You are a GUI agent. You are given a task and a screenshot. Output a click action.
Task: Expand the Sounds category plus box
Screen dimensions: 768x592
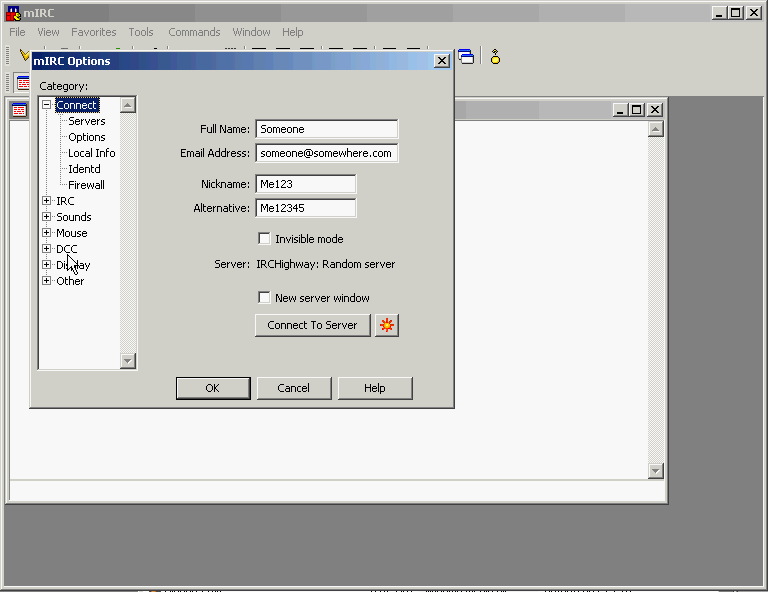47,216
